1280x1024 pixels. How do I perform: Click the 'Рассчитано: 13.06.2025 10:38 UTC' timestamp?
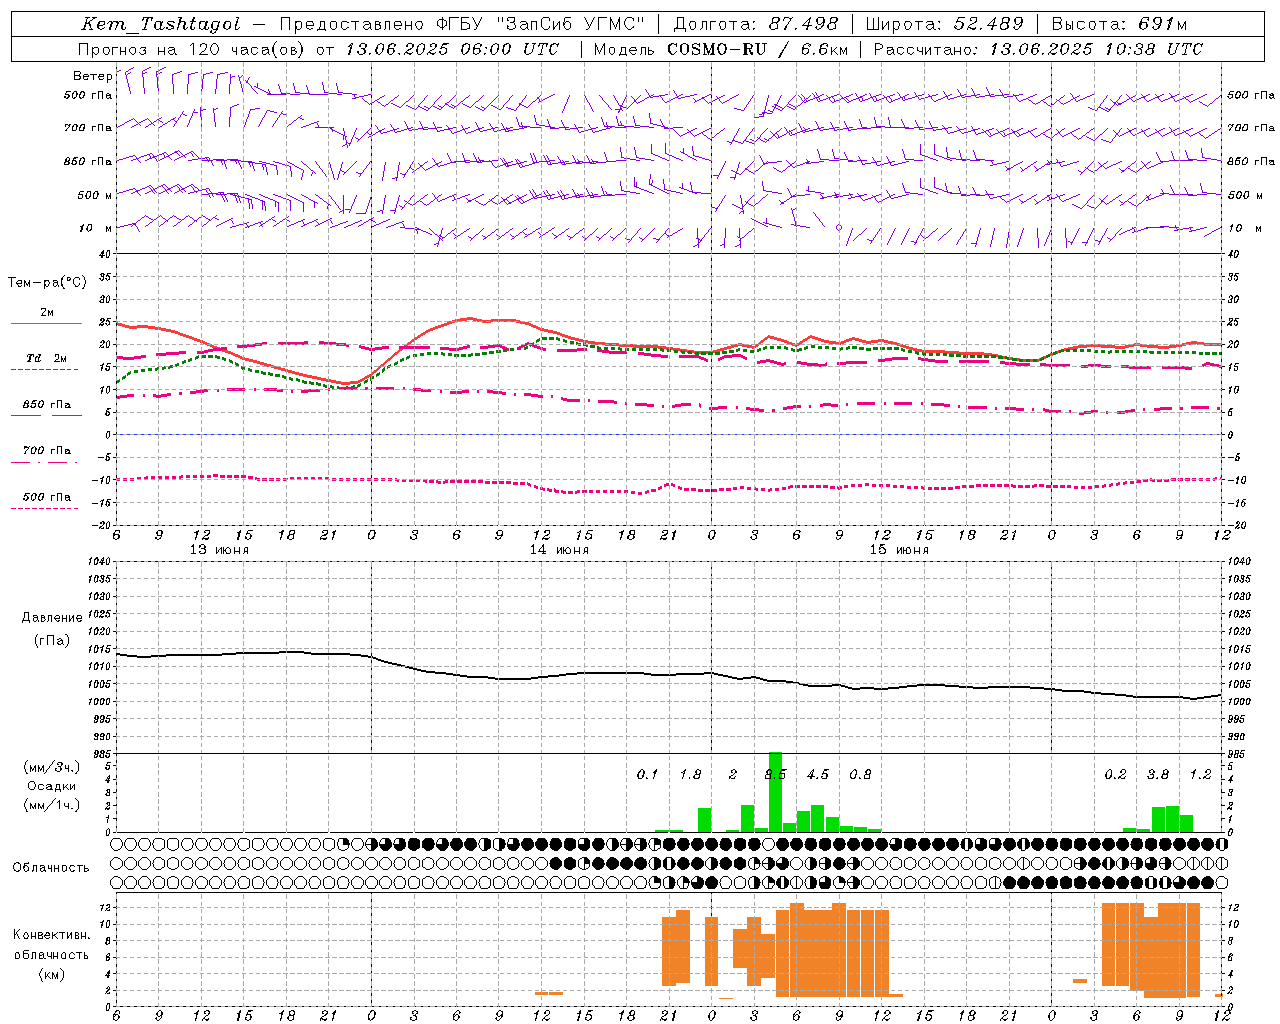click(x=1038, y=49)
